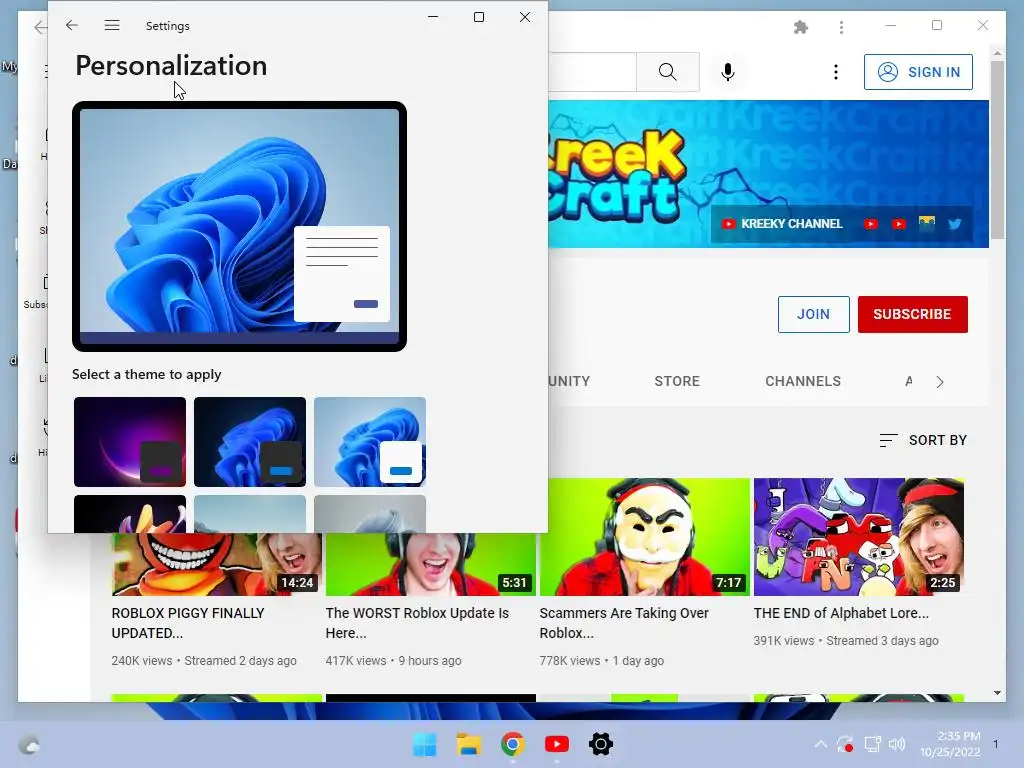Open YouTube three-dot settings menu

(x=835, y=72)
